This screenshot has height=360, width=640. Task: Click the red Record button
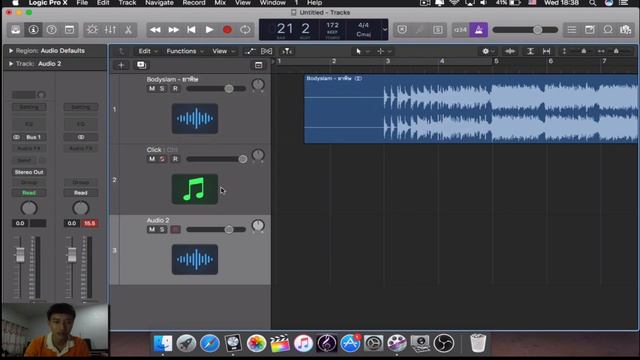227,30
